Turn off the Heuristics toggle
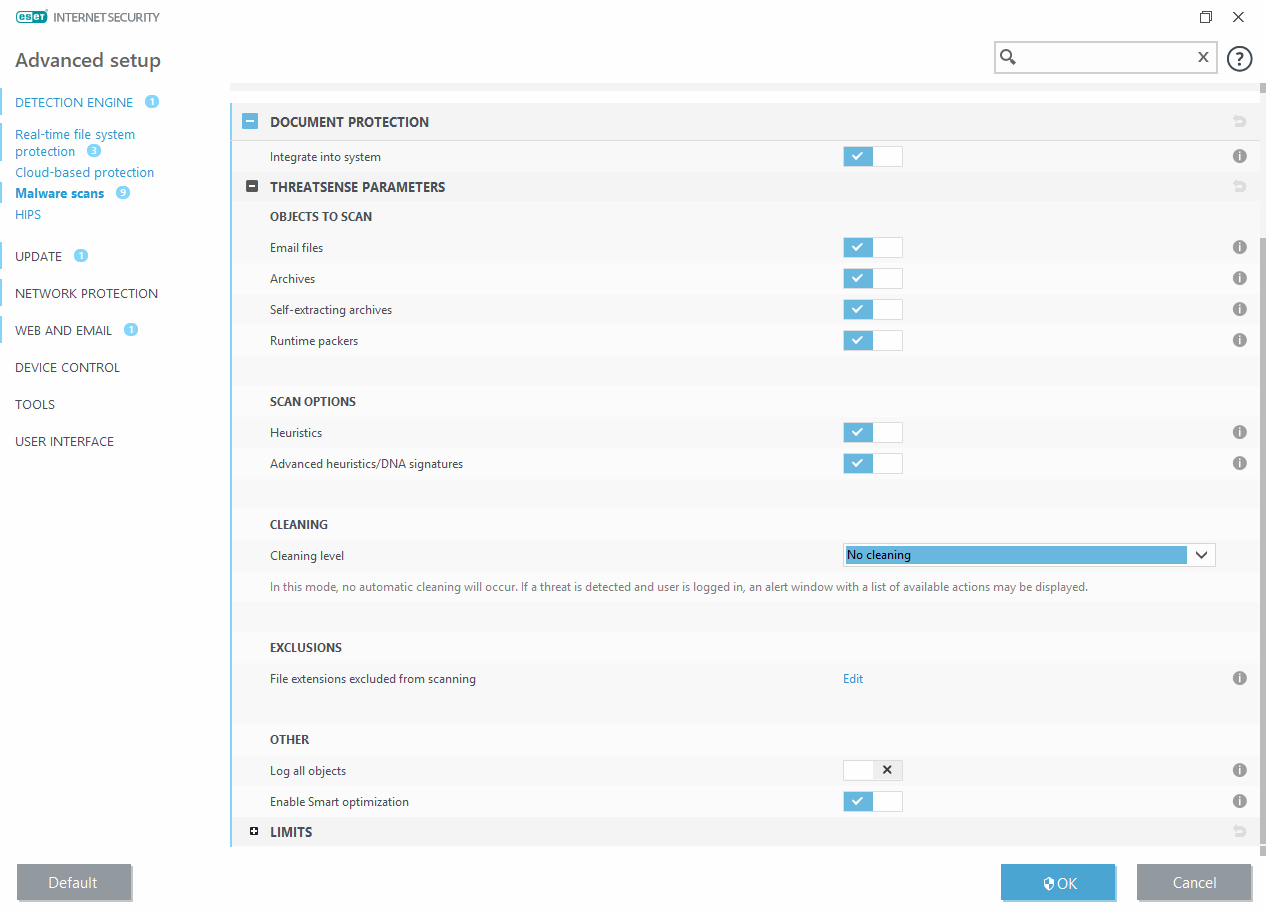 click(x=872, y=432)
